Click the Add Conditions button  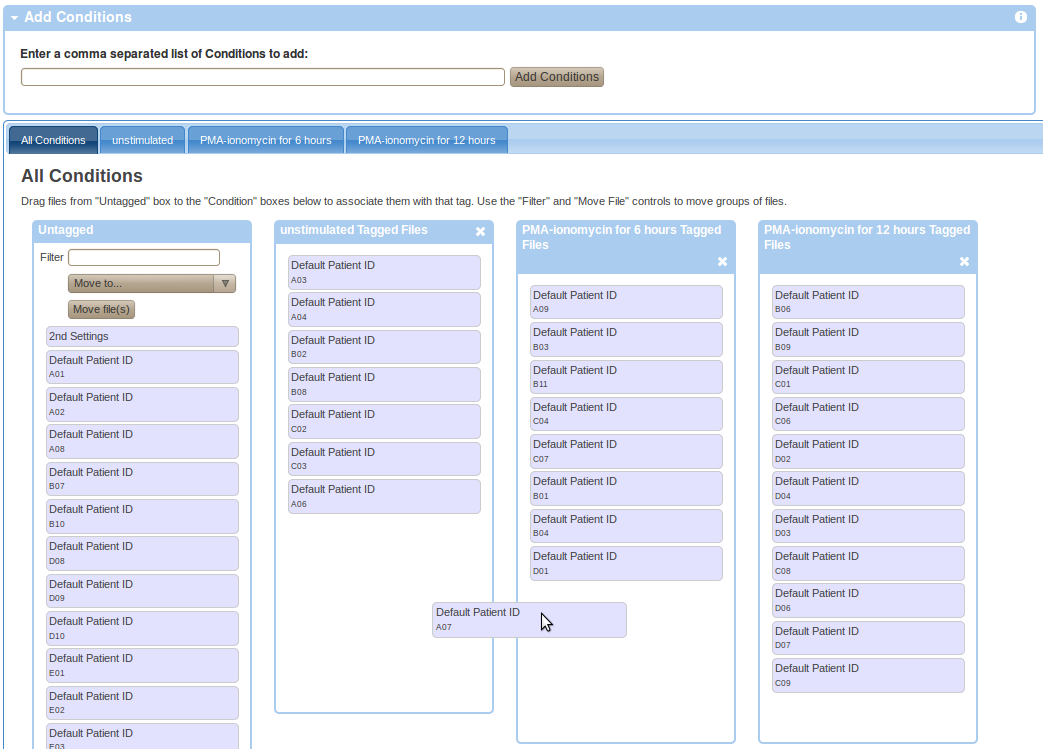click(x=556, y=76)
